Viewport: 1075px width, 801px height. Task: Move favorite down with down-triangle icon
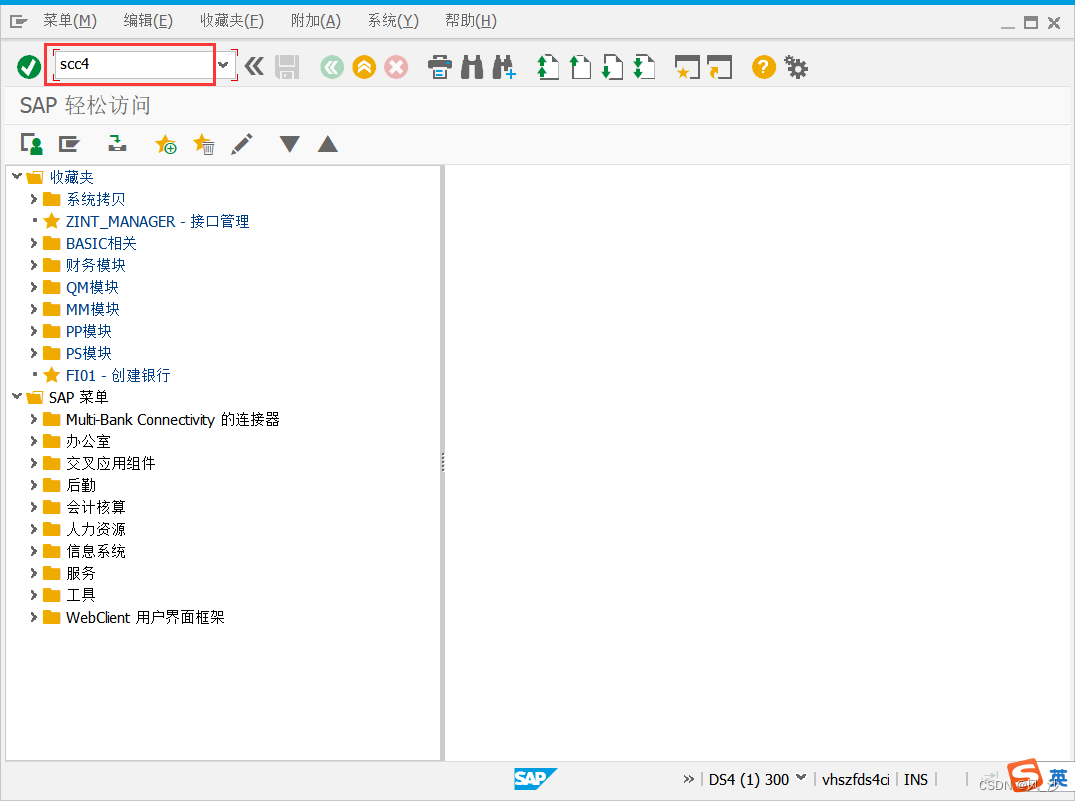[290, 144]
